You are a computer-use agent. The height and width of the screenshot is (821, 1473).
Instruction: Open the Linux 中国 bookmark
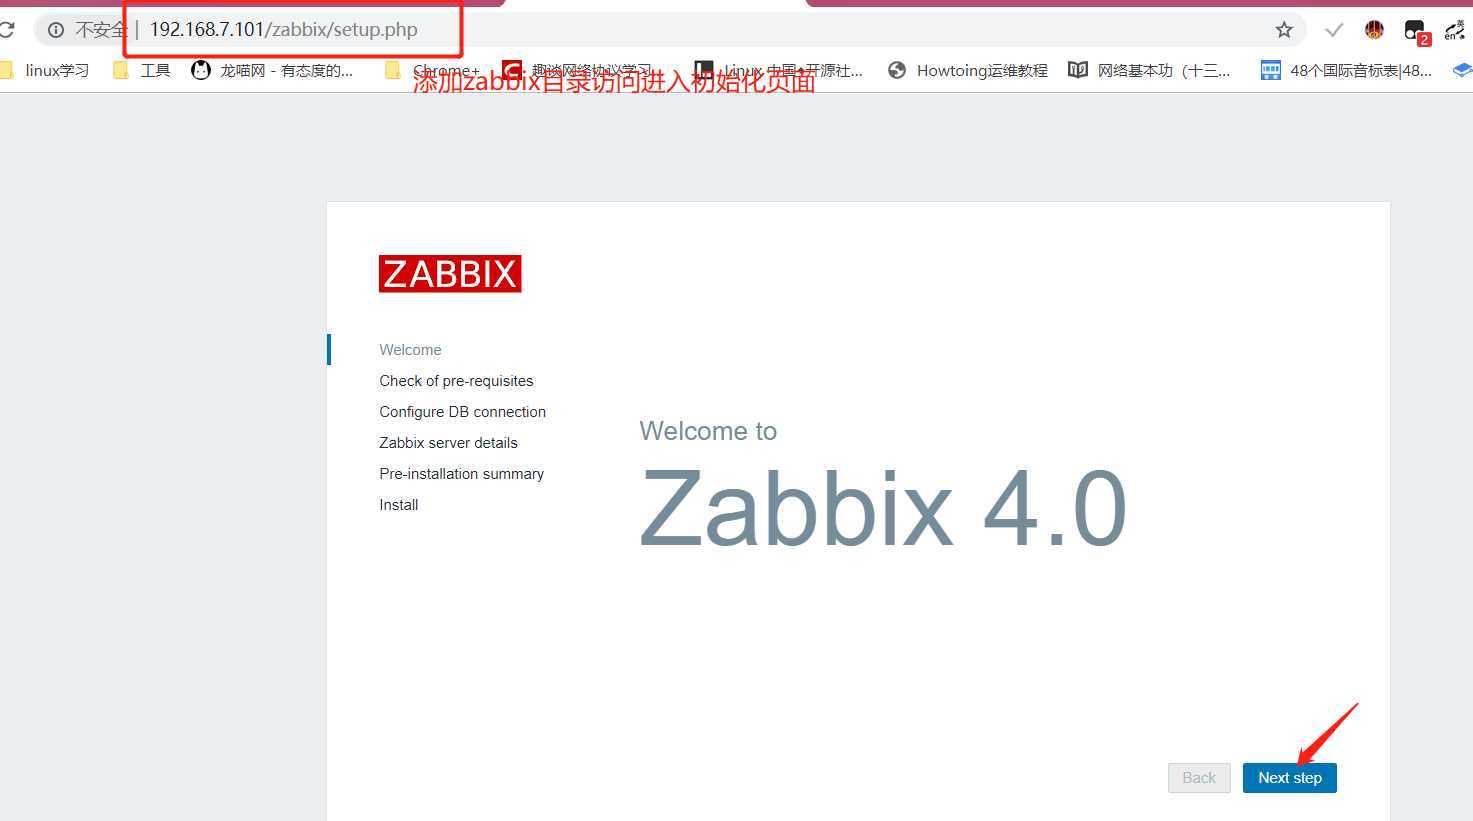coord(778,70)
